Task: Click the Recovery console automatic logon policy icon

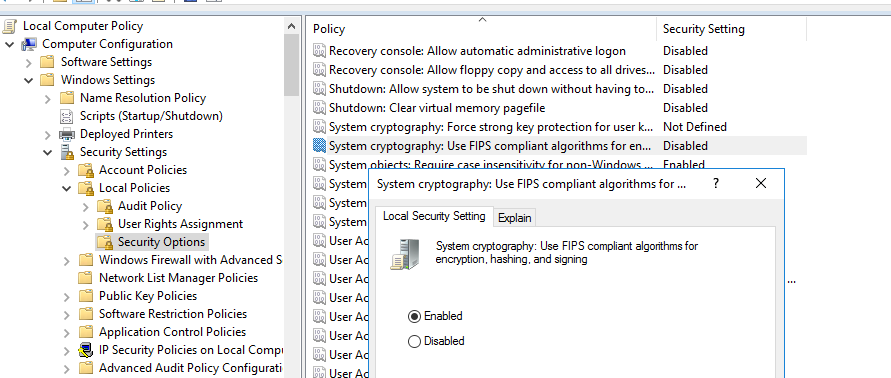Action: coord(319,51)
